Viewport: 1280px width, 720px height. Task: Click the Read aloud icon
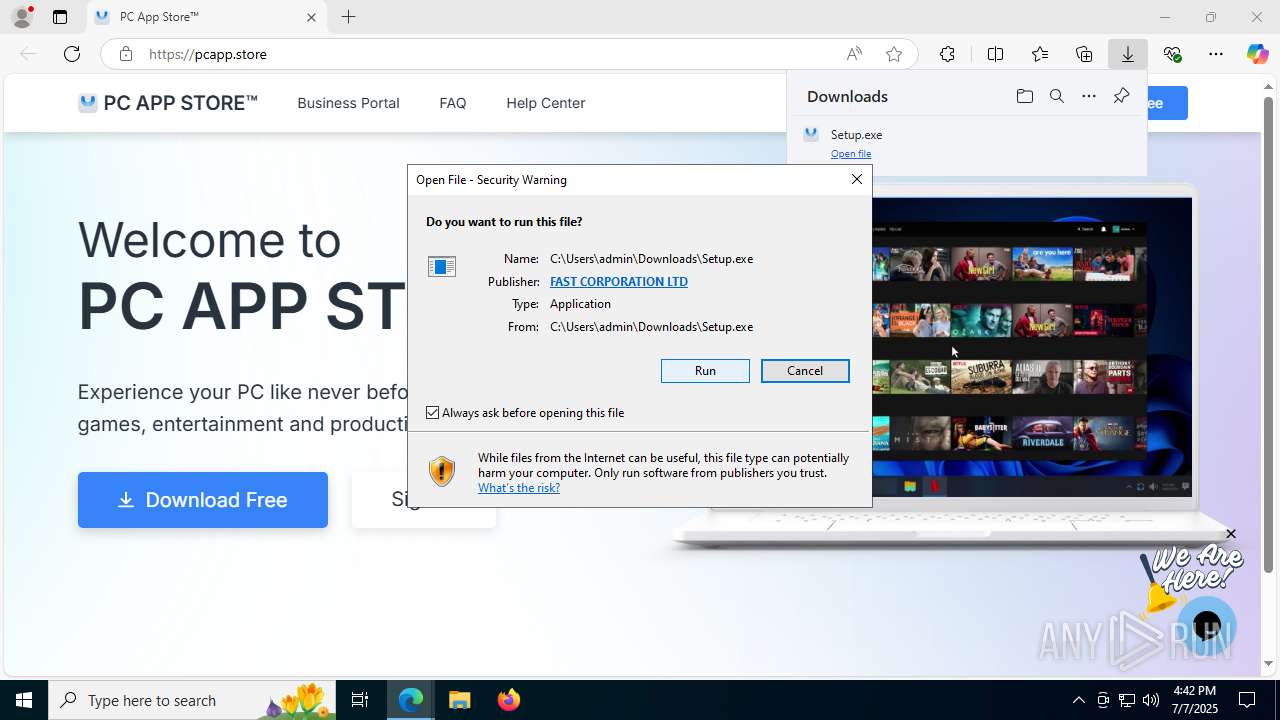click(854, 54)
